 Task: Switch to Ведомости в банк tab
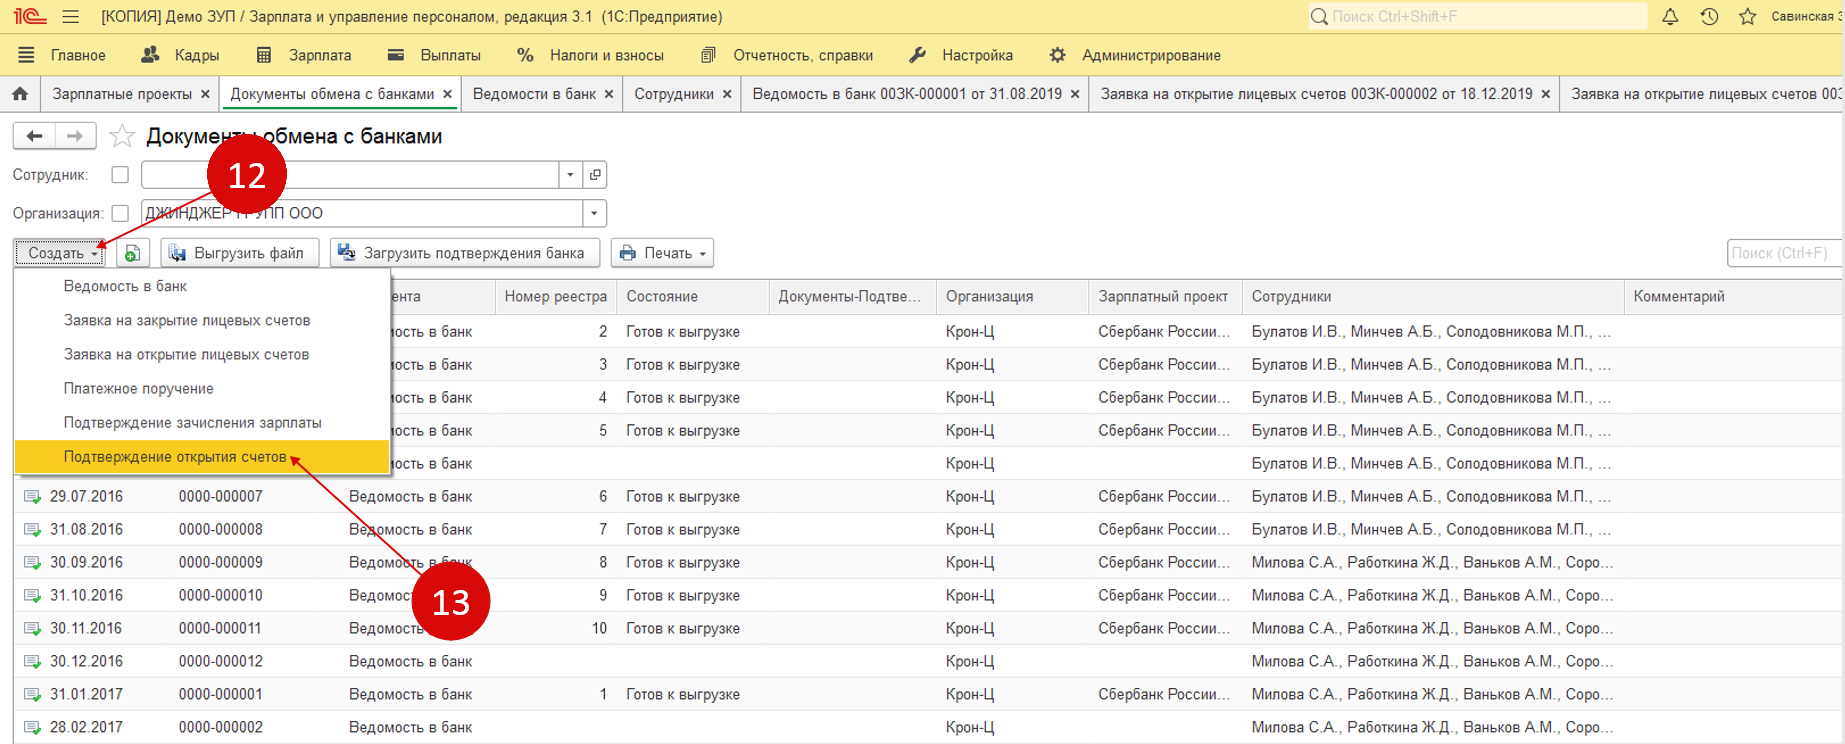pos(534,94)
